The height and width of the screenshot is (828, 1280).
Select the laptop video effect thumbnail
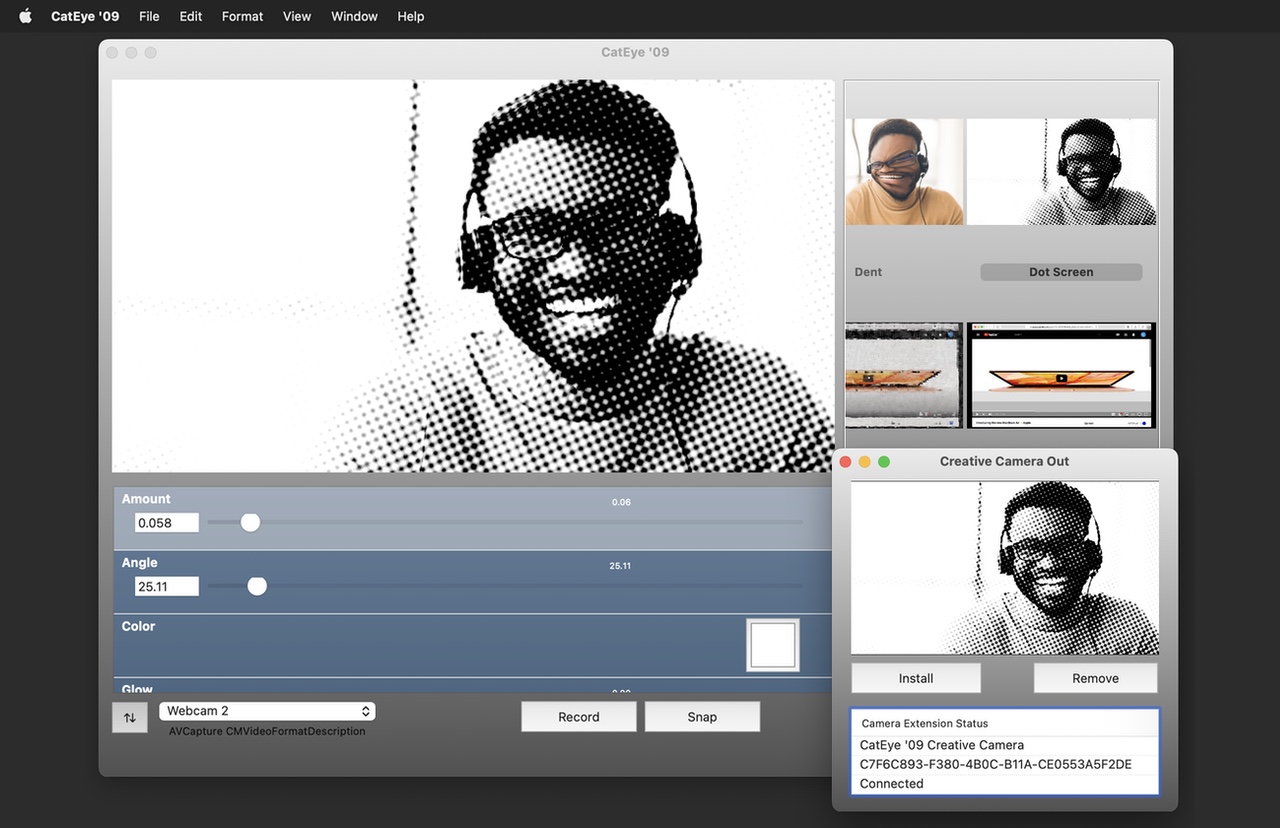tap(1061, 375)
